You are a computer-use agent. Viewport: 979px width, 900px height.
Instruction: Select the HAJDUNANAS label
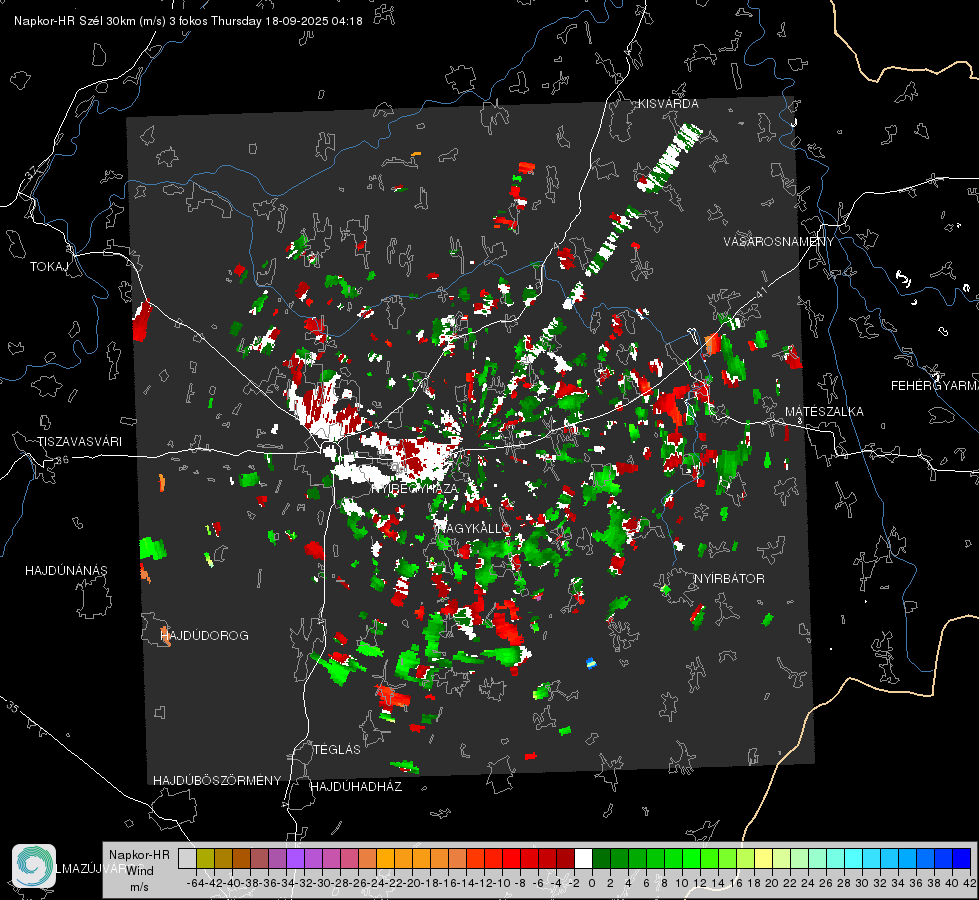66,570
